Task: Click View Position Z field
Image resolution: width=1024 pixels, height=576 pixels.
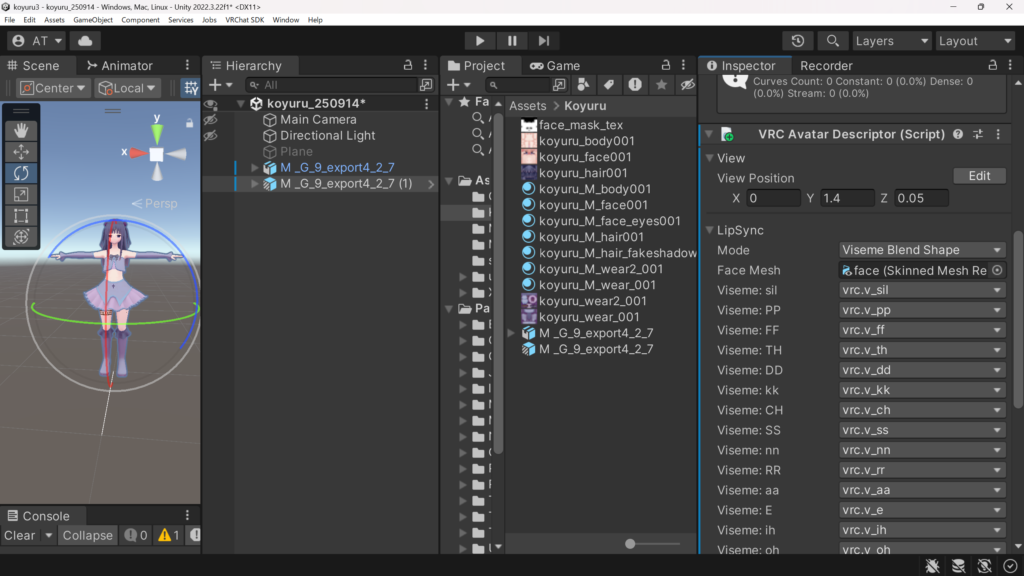Action: tap(921, 198)
